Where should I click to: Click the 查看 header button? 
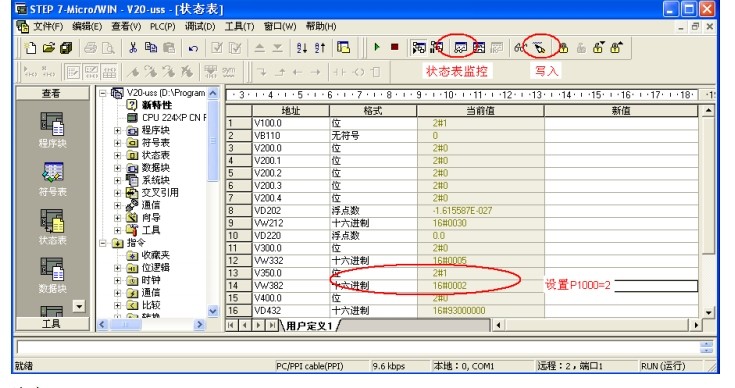click(52, 93)
